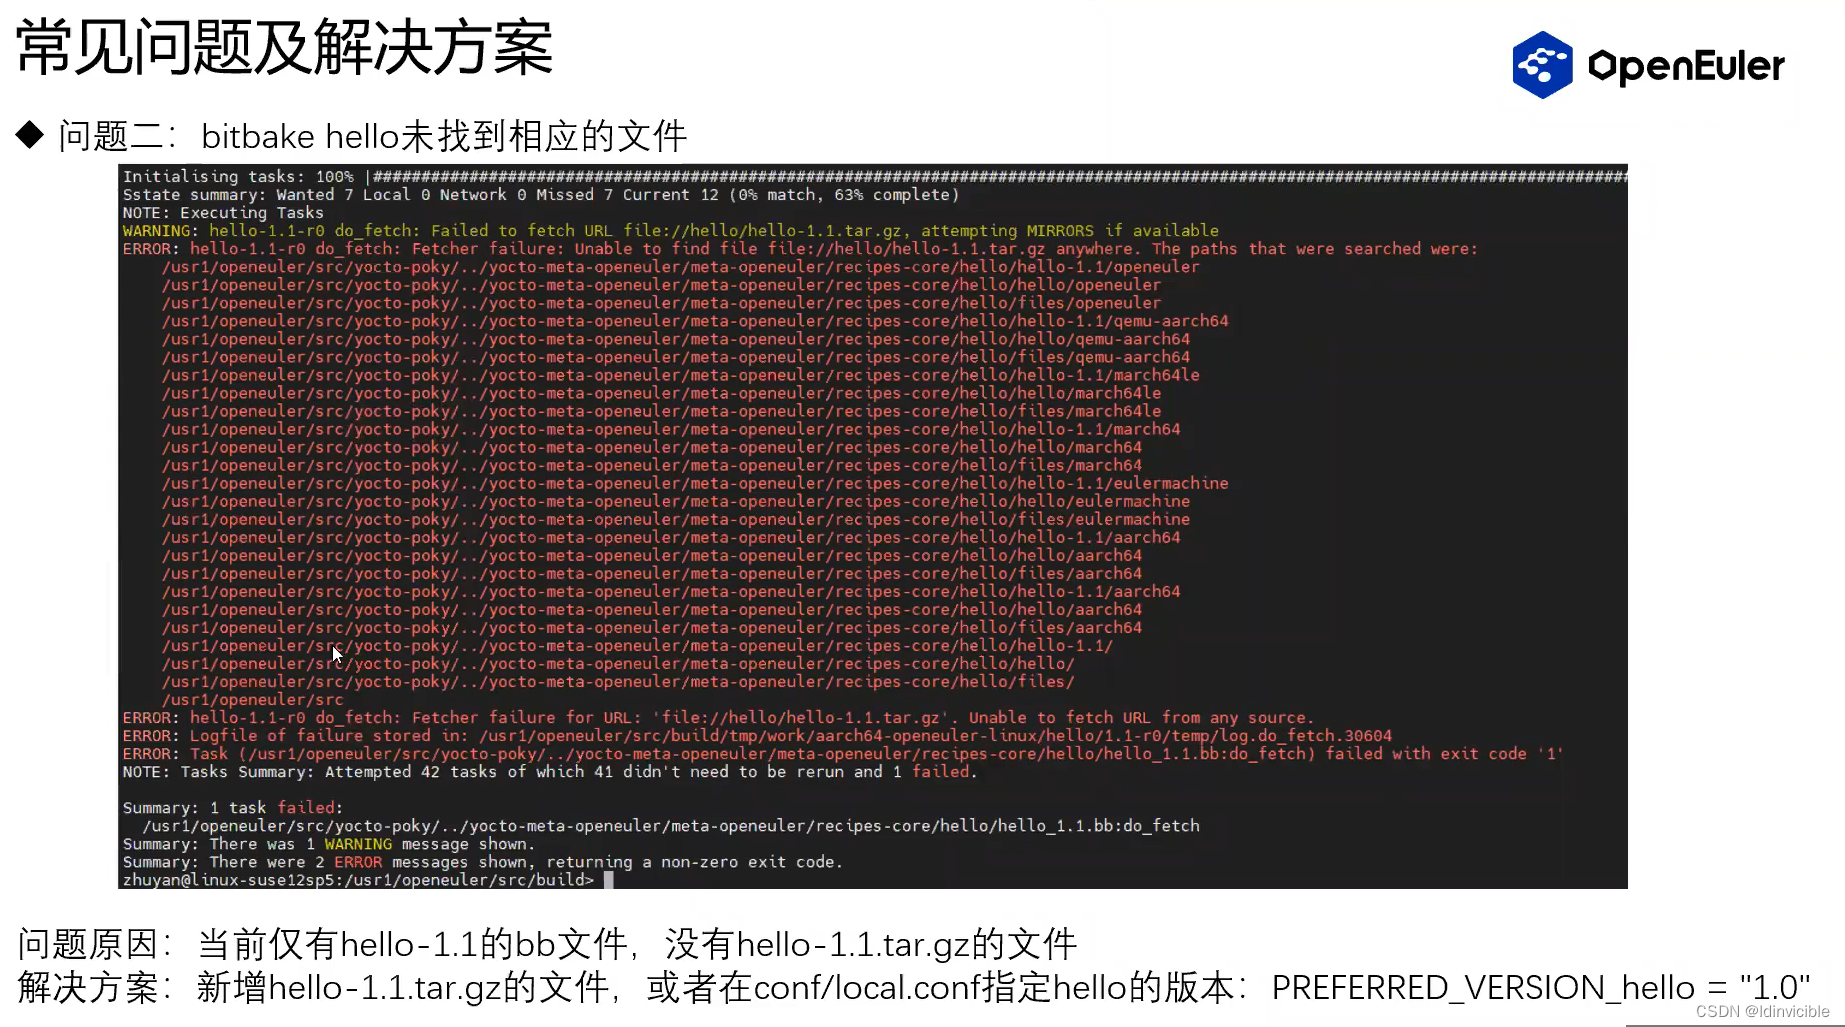Click the WARNING label on do_fetch line

pos(156,230)
